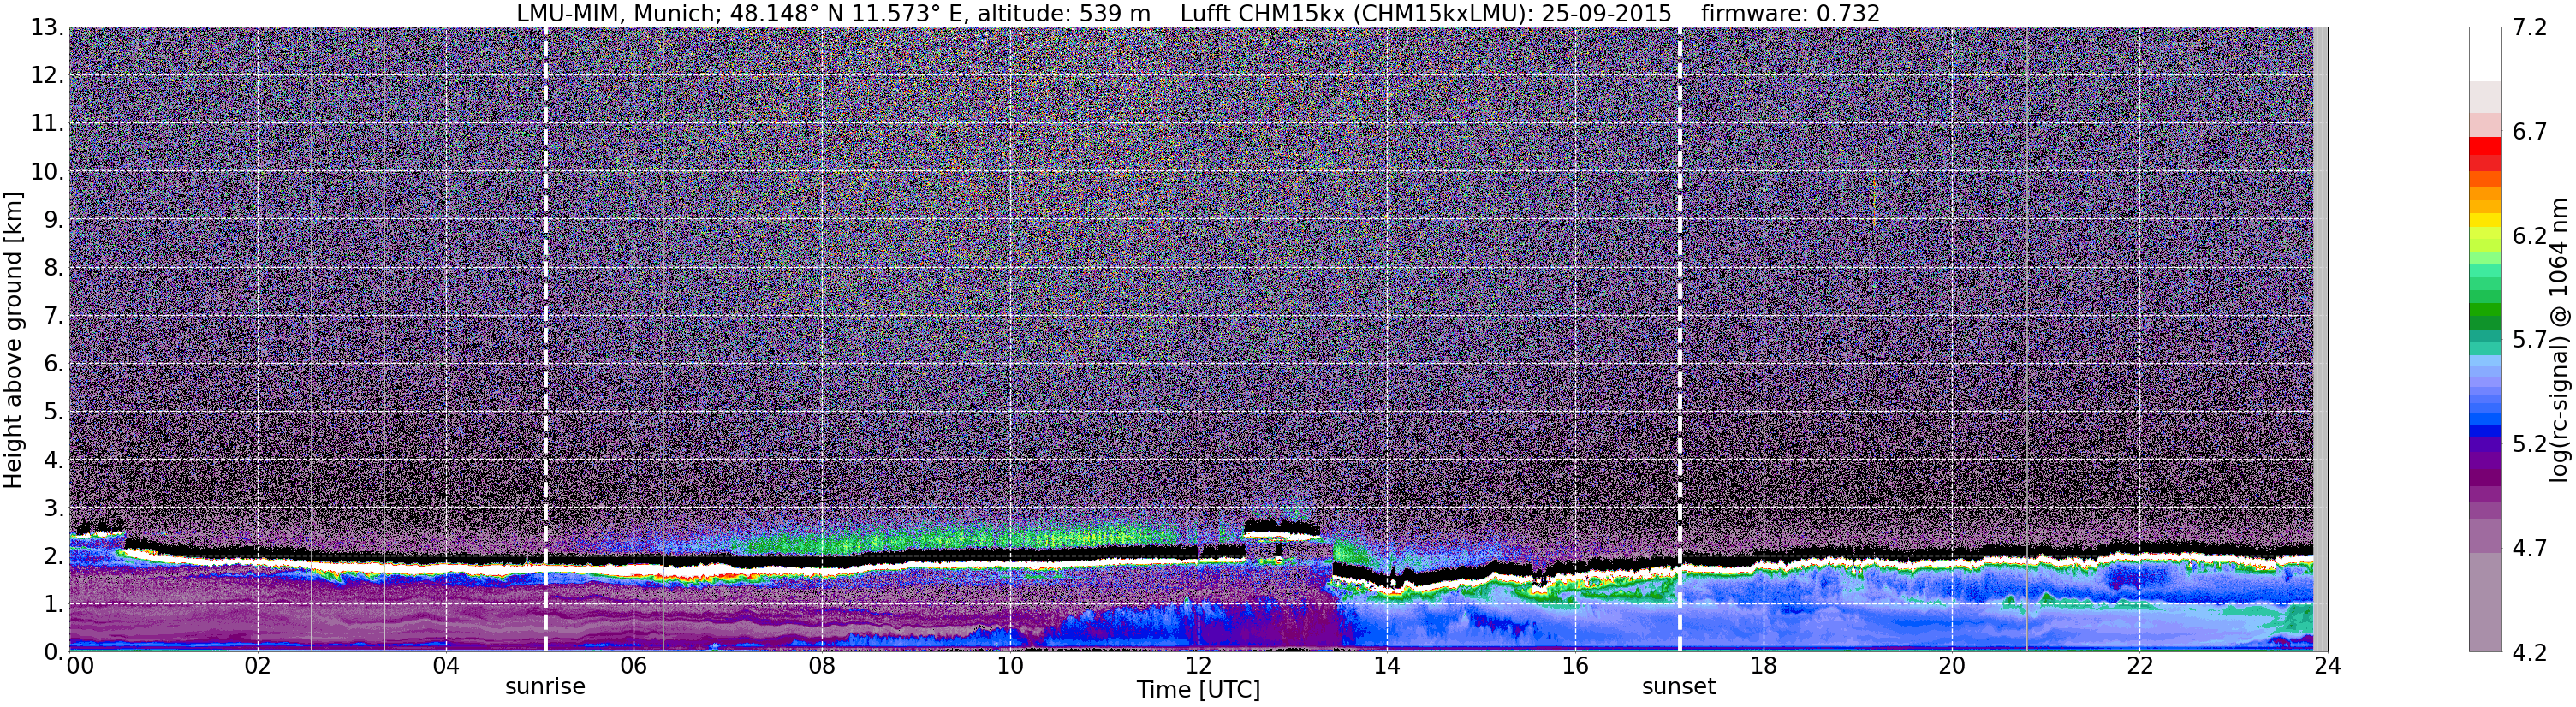Click the 12 tick label on time axis
The width and height of the screenshot is (2576, 707).
[x=1198, y=666]
